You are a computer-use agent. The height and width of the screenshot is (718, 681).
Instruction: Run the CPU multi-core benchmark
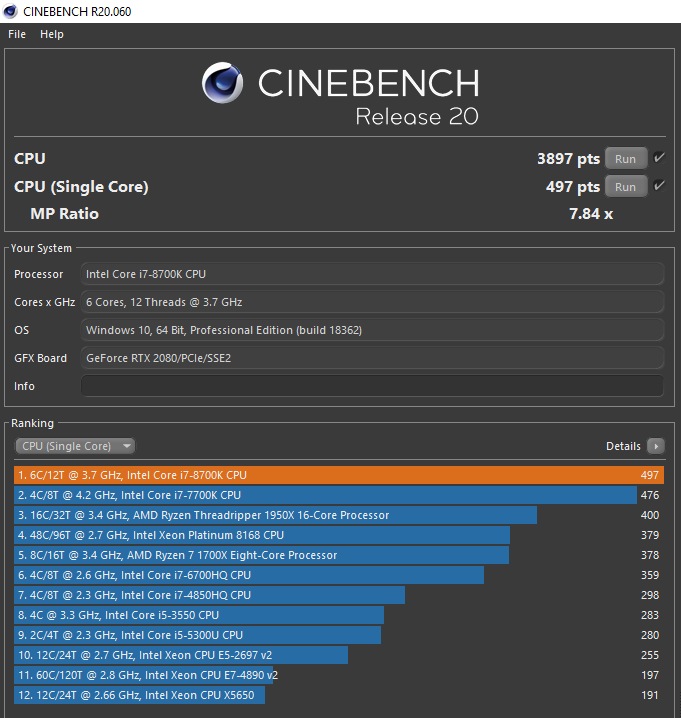(626, 159)
